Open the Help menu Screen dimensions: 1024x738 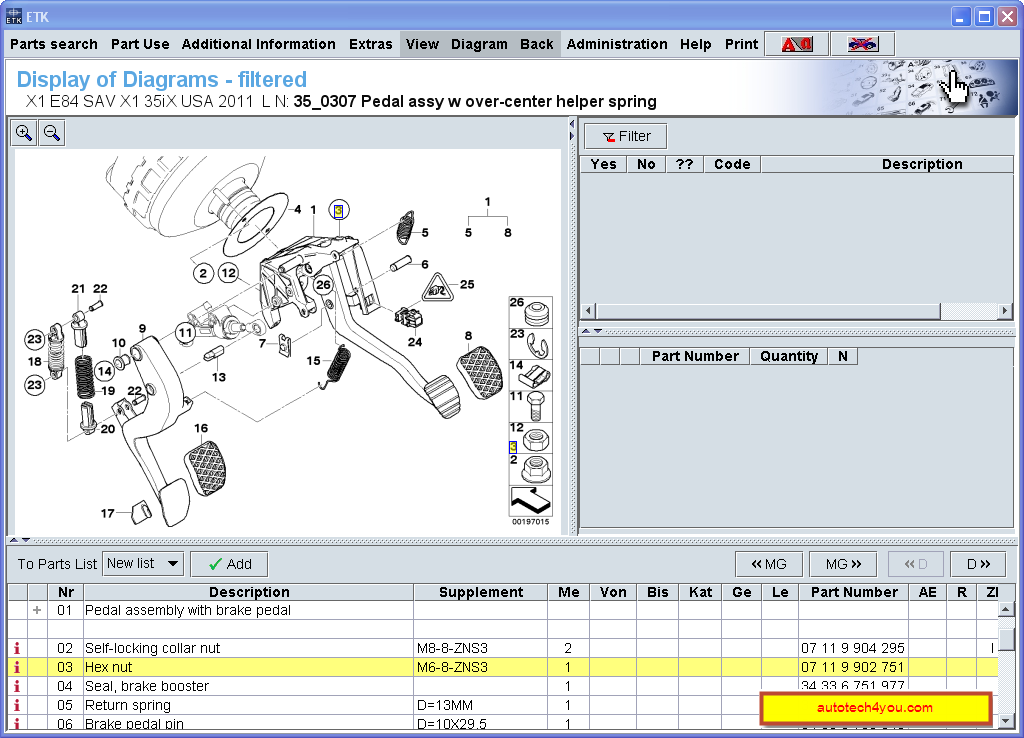pos(696,44)
